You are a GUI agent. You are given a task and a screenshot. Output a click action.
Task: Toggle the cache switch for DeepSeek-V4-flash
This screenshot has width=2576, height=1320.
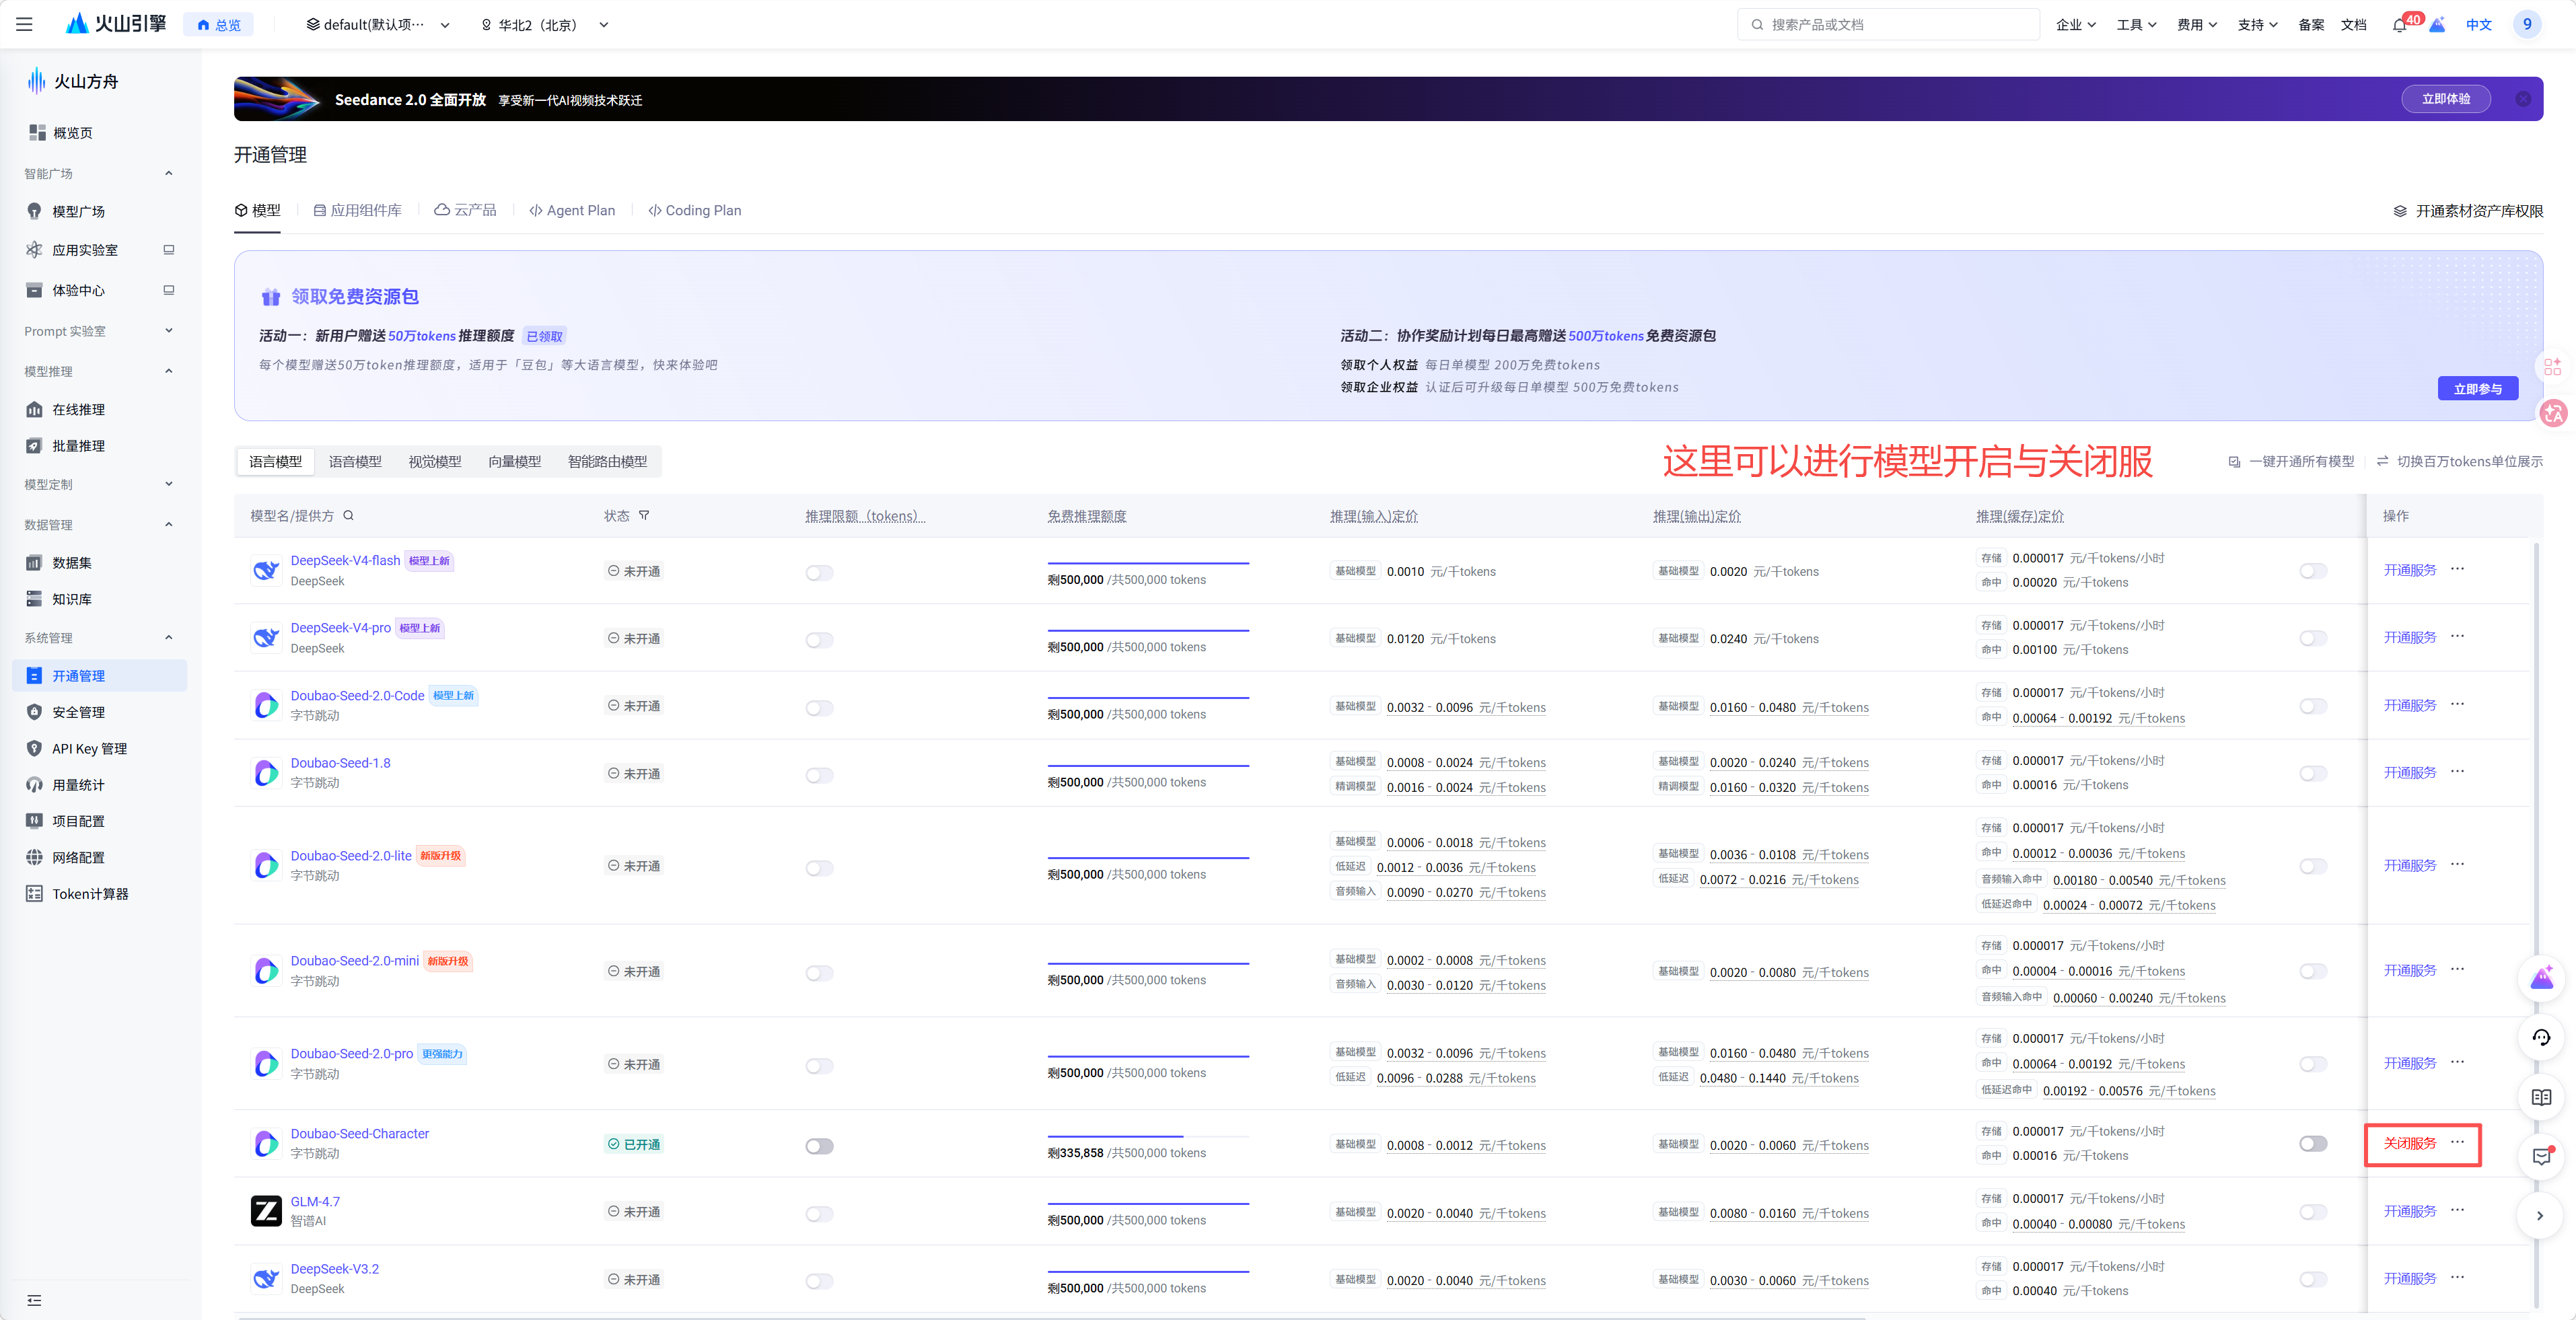point(2313,571)
